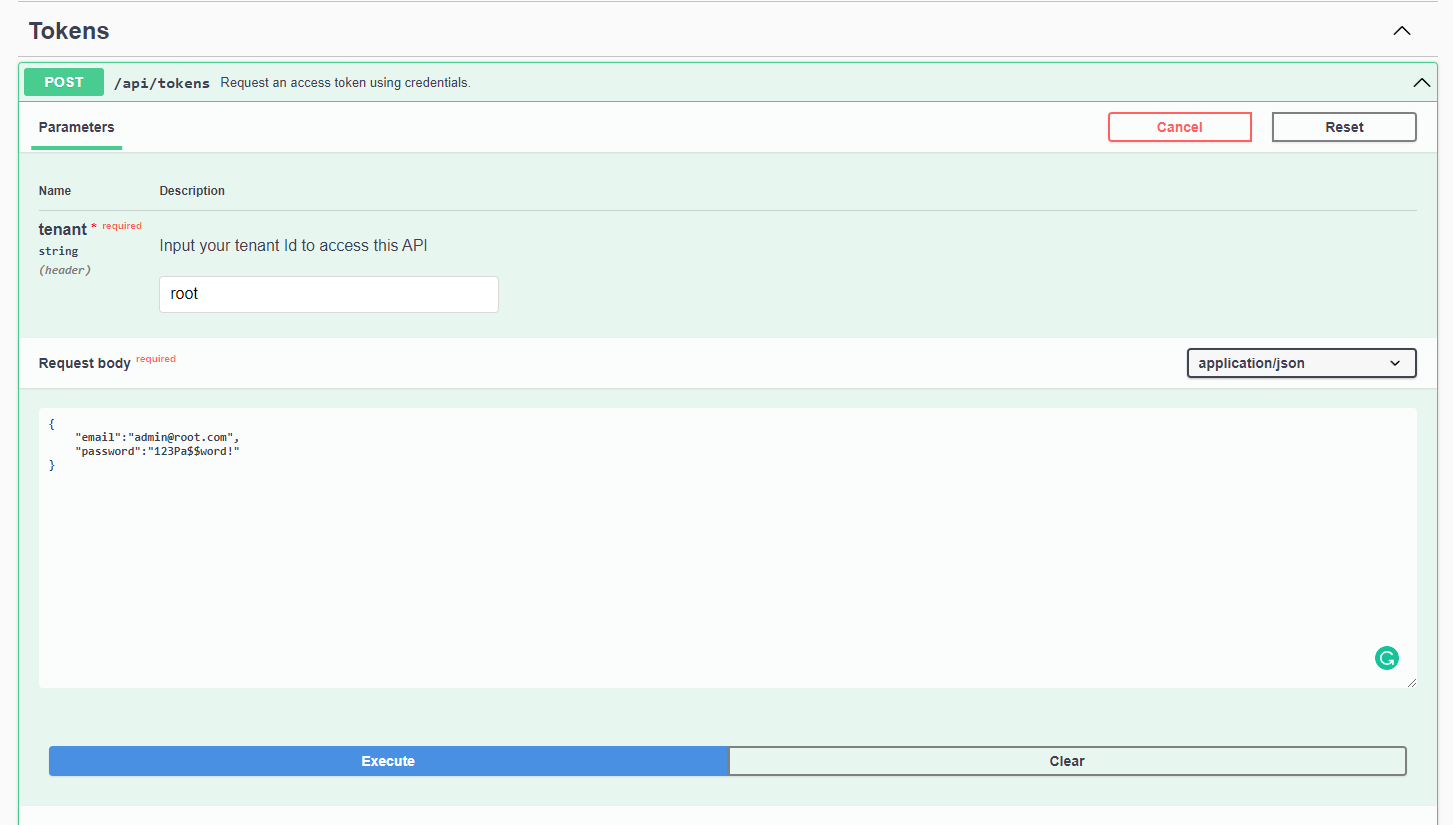The height and width of the screenshot is (825, 1453).
Task: Click the Grammarly icon in request body
Action: click(x=1386, y=658)
